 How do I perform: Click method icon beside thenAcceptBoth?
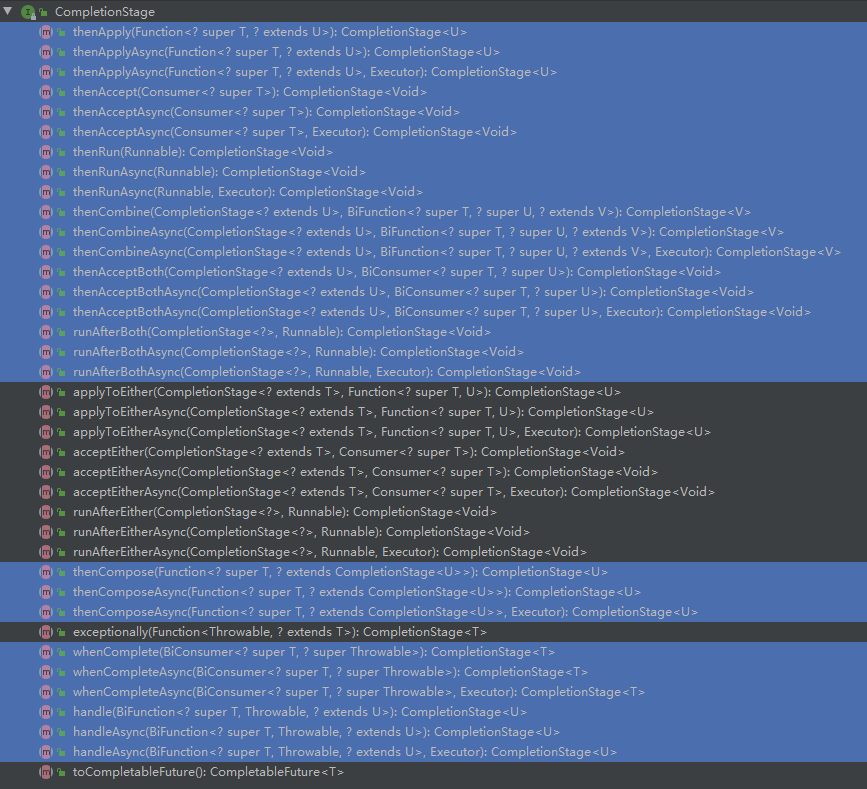coord(46,272)
